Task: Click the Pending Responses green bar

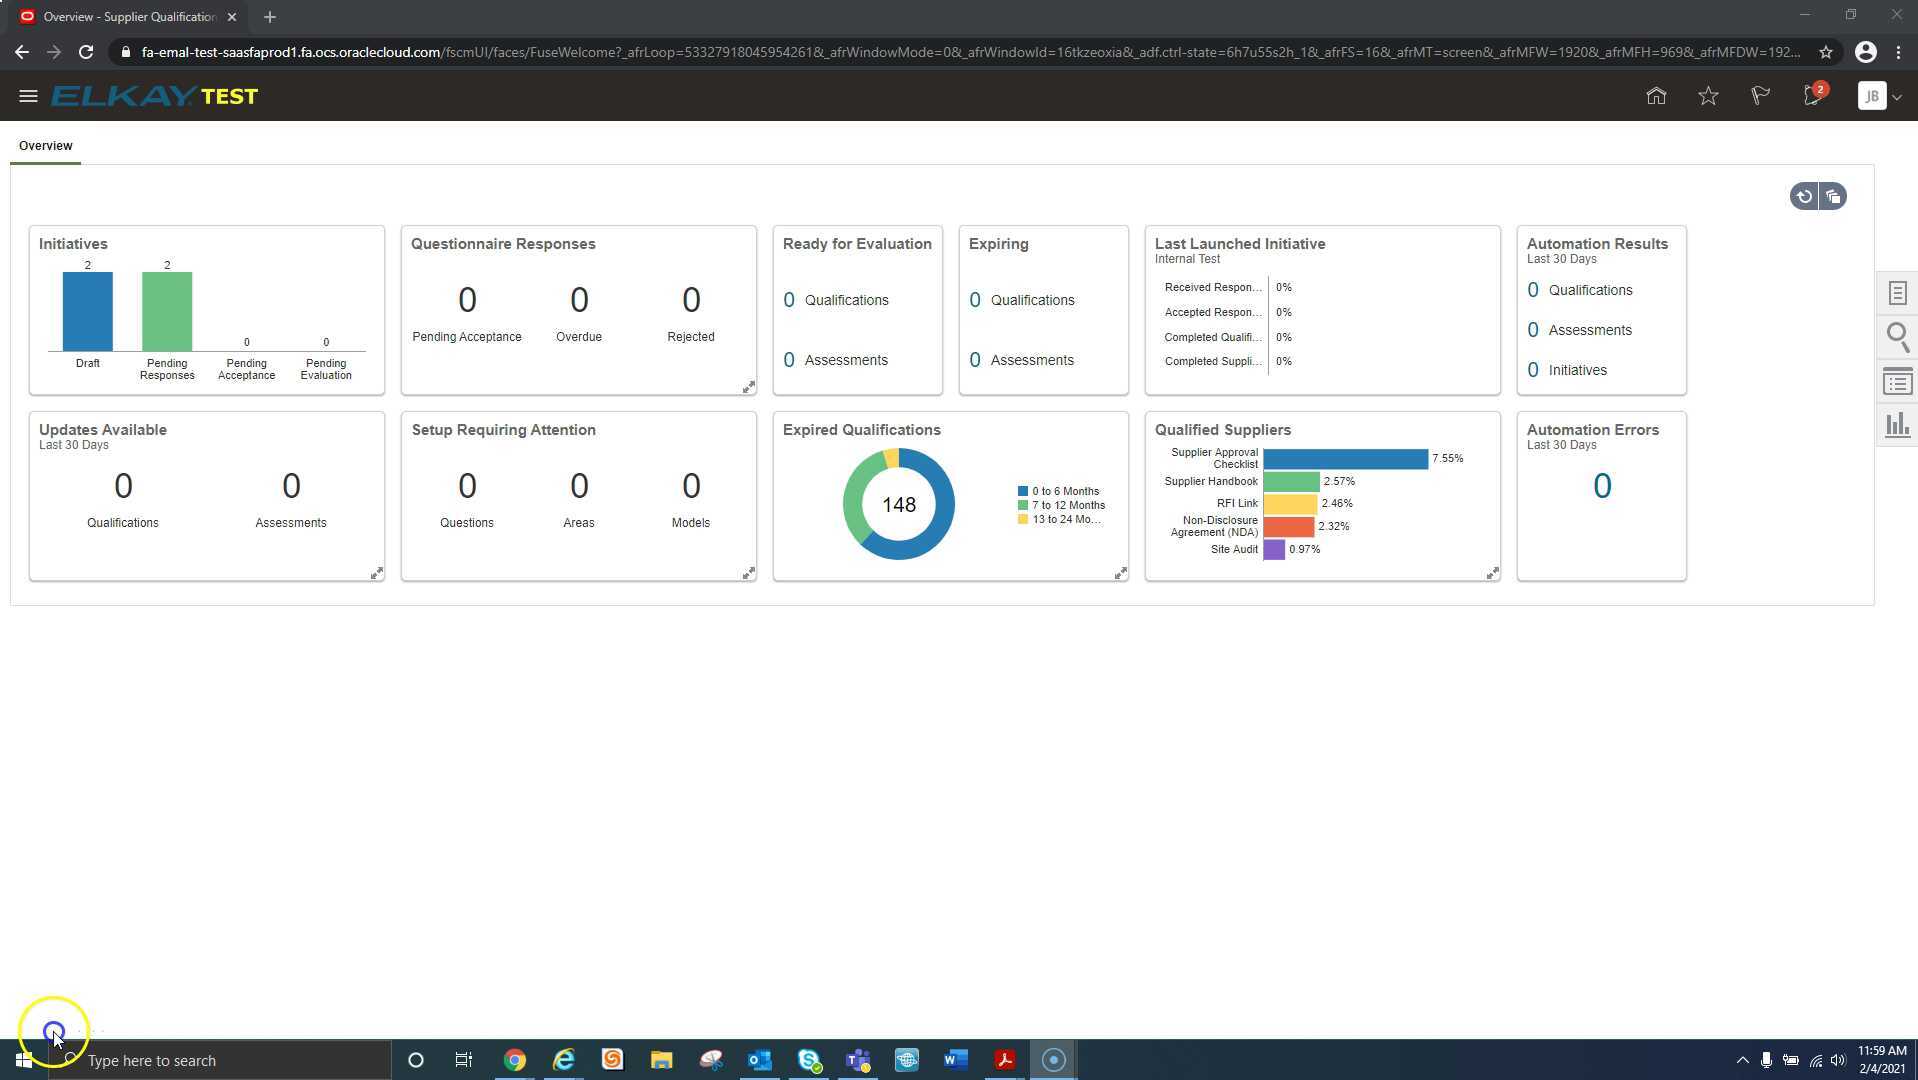Action: [x=167, y=311]
